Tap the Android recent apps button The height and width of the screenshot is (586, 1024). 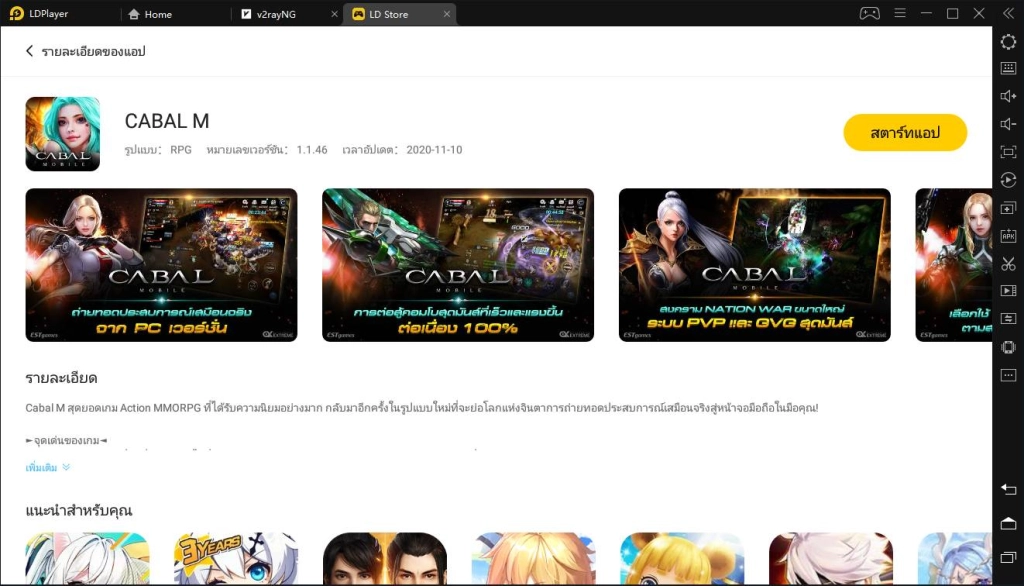pyautogui.click(x=1008, y=557)
